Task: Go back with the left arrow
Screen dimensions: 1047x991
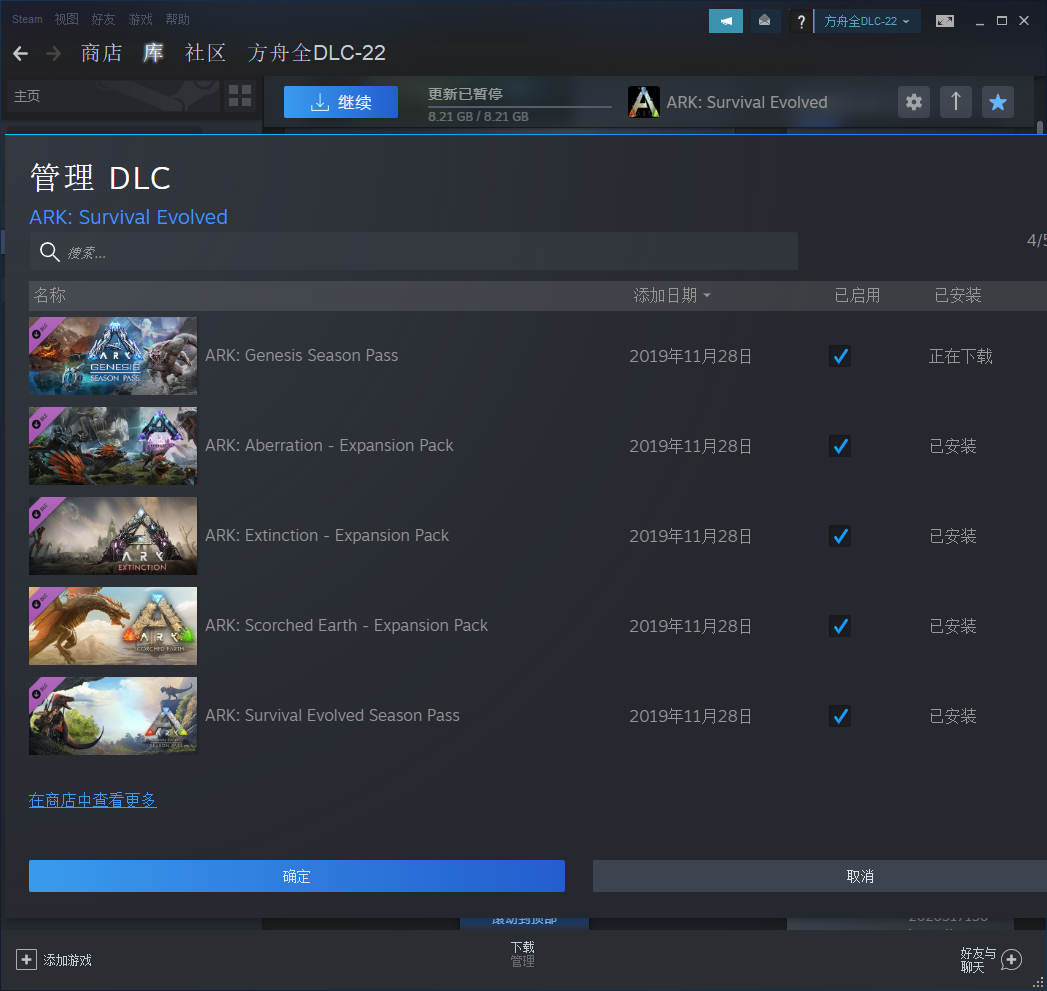Action: [20, 53]
